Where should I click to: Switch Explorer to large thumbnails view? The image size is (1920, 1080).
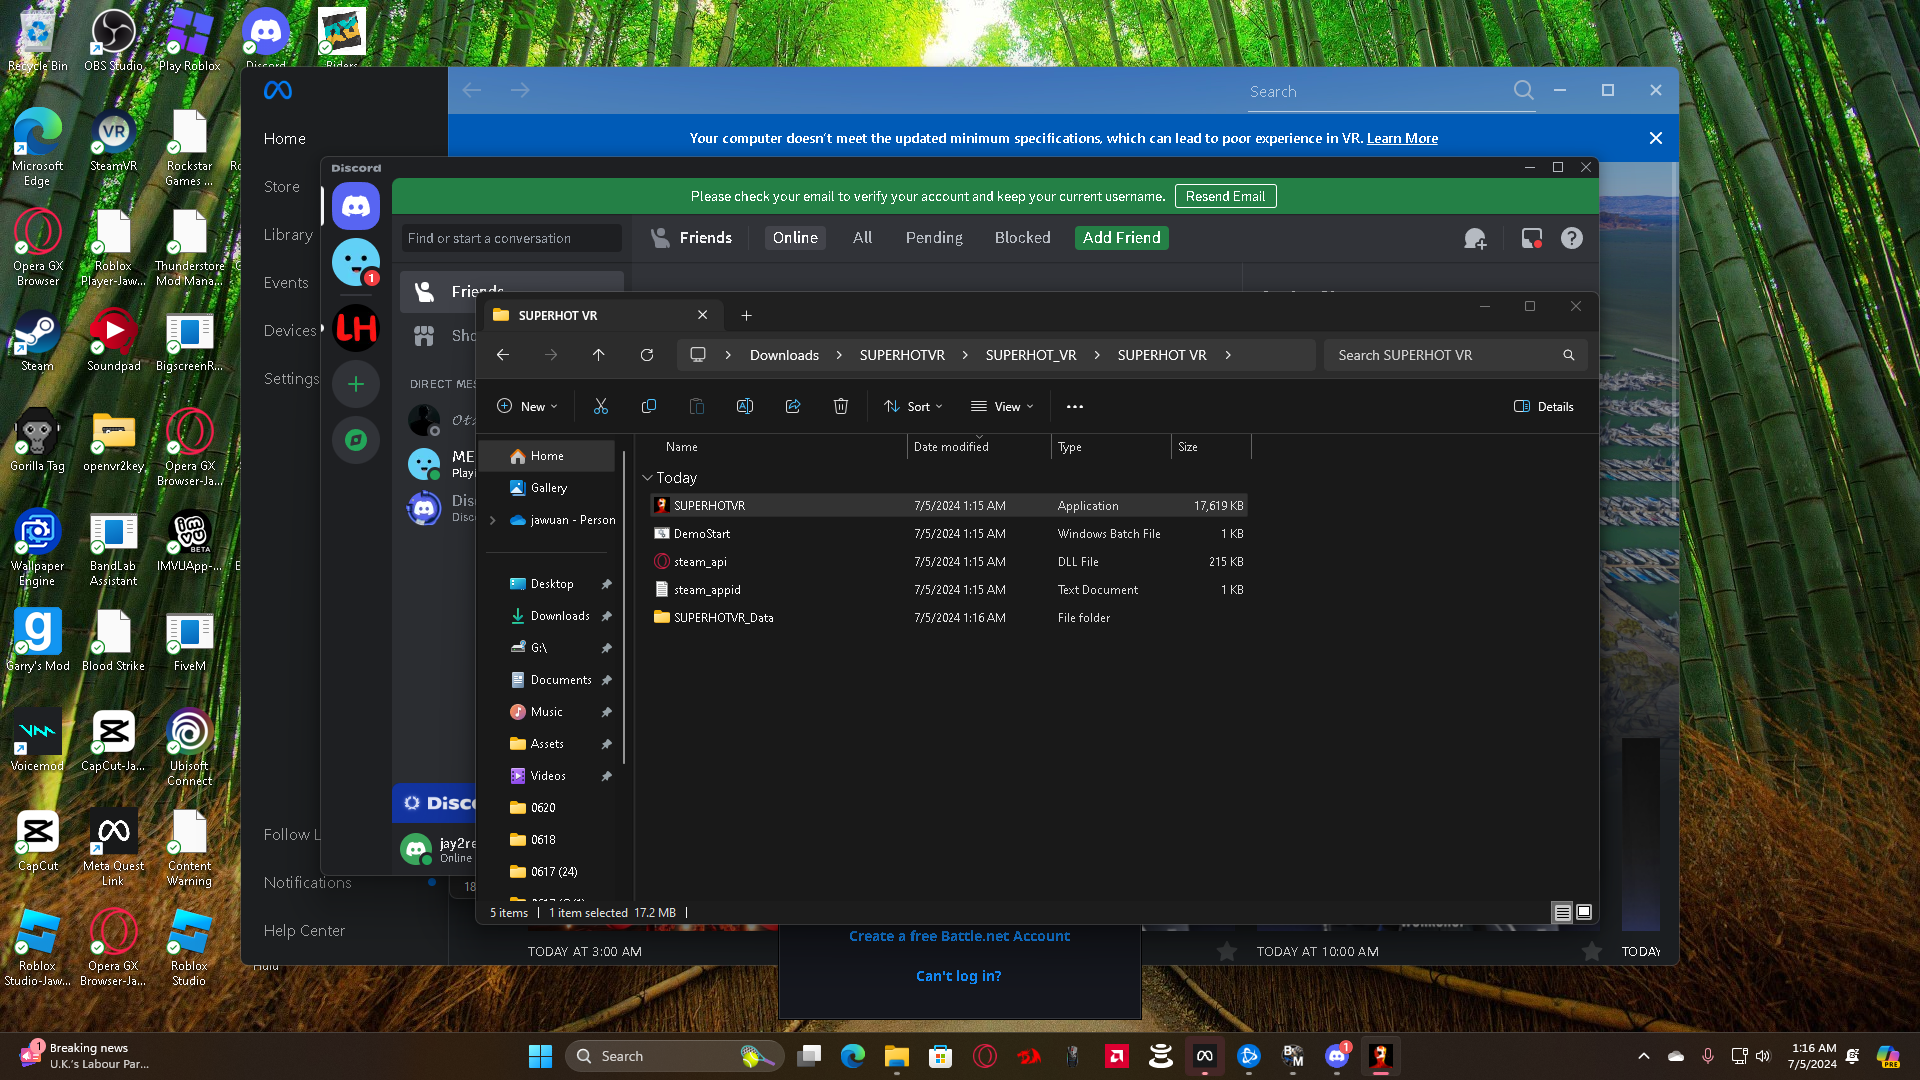pyautogui.click(x=1584, y=912)
